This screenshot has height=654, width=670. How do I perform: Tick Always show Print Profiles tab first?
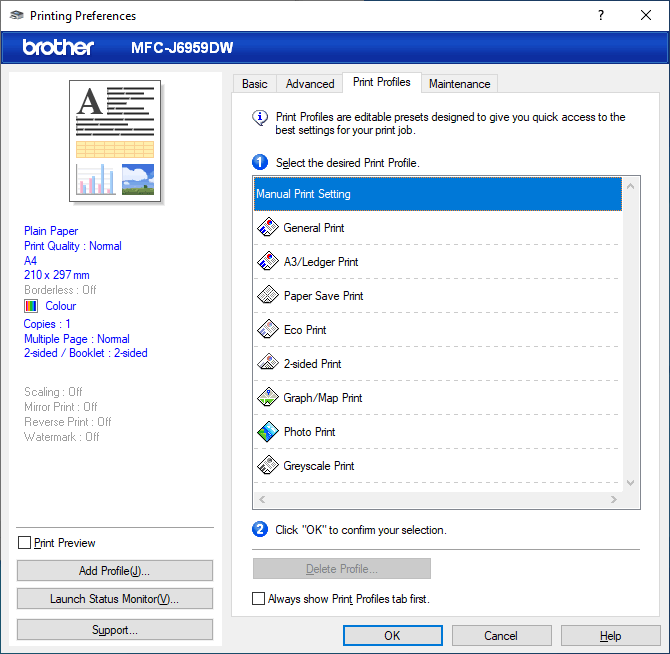(x=259, y=599)
